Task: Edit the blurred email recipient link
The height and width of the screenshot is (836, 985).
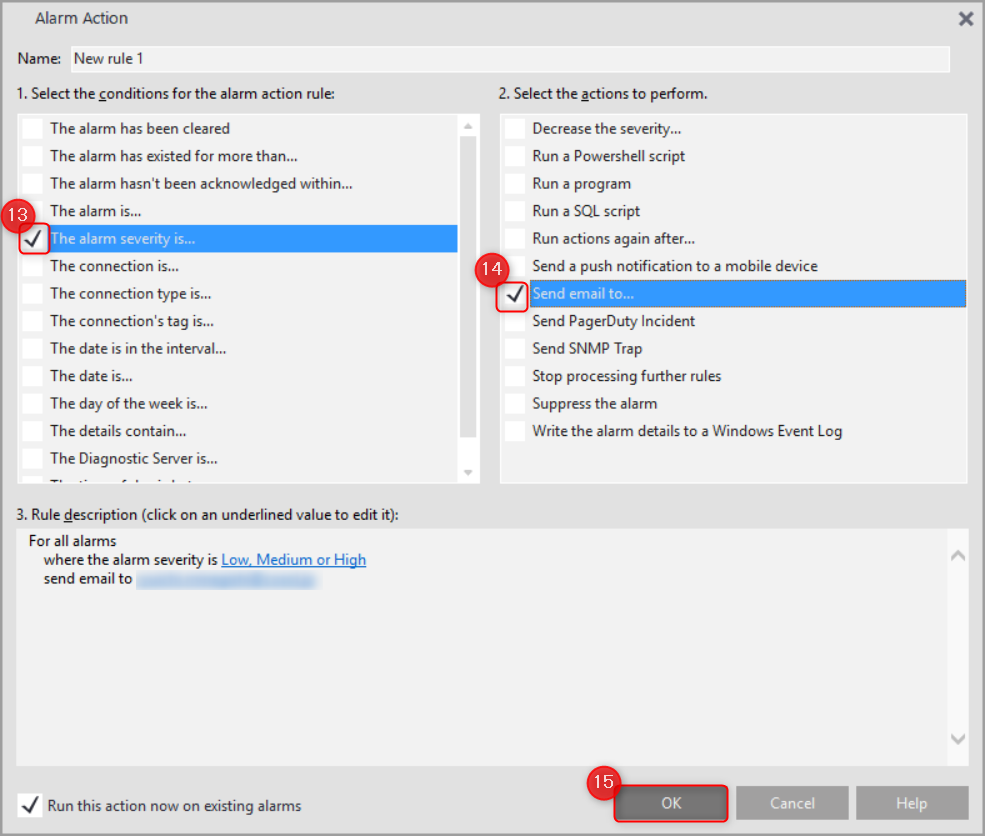Action: 229,580
